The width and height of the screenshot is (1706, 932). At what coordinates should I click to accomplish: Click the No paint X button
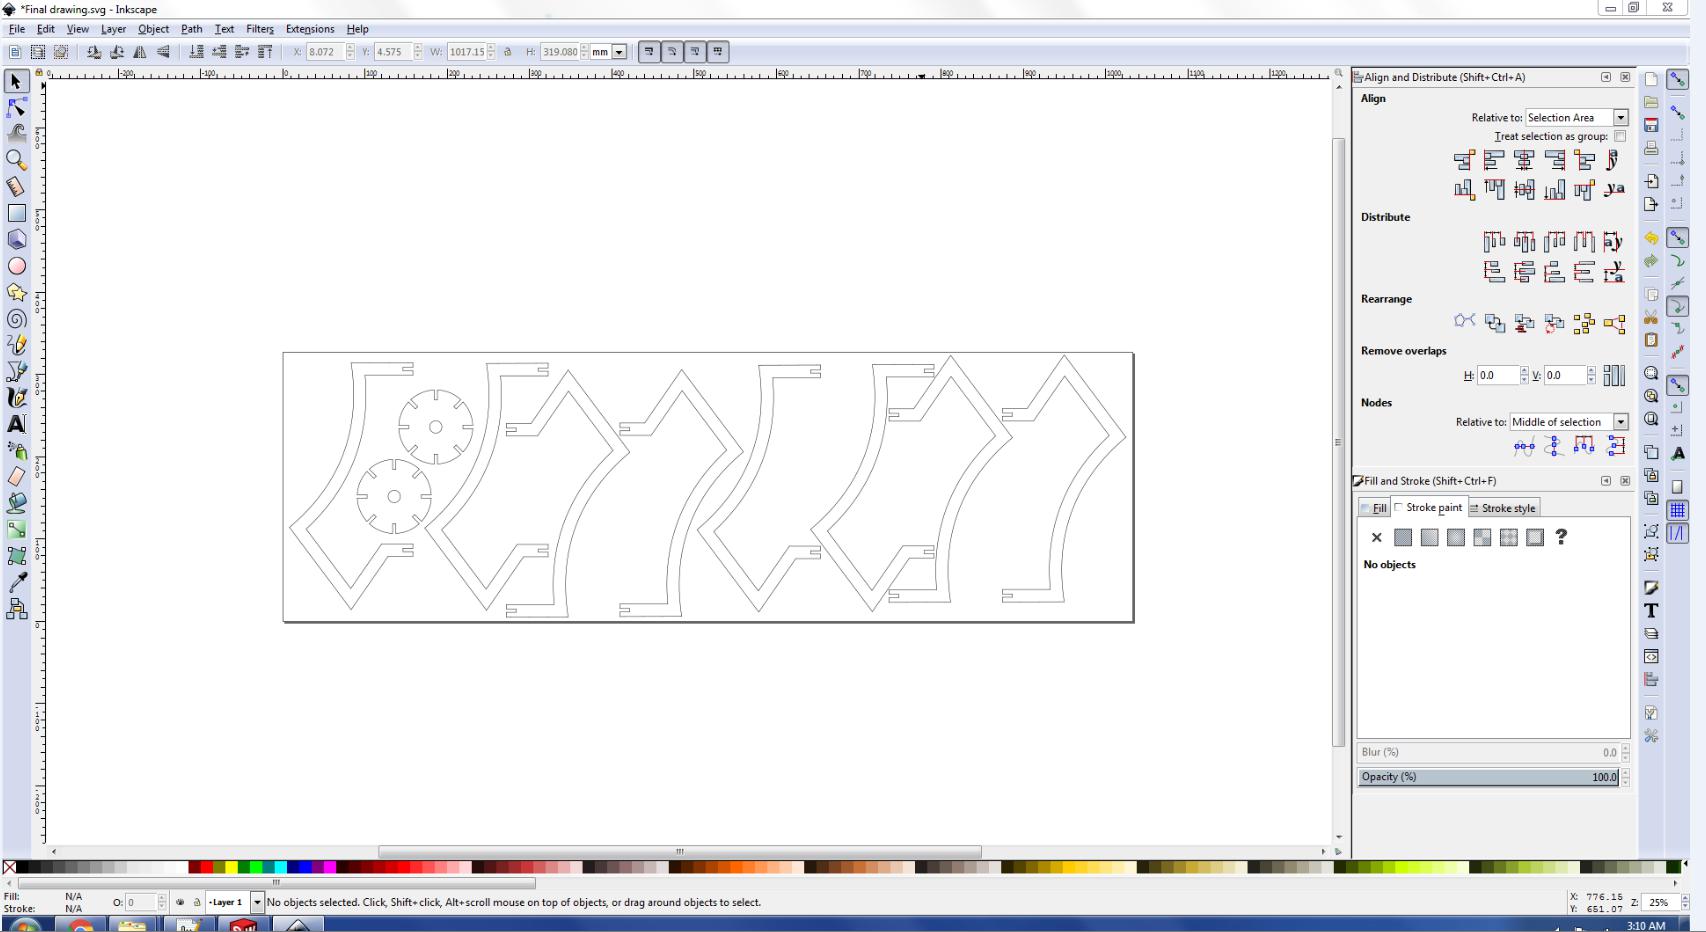1377,538
